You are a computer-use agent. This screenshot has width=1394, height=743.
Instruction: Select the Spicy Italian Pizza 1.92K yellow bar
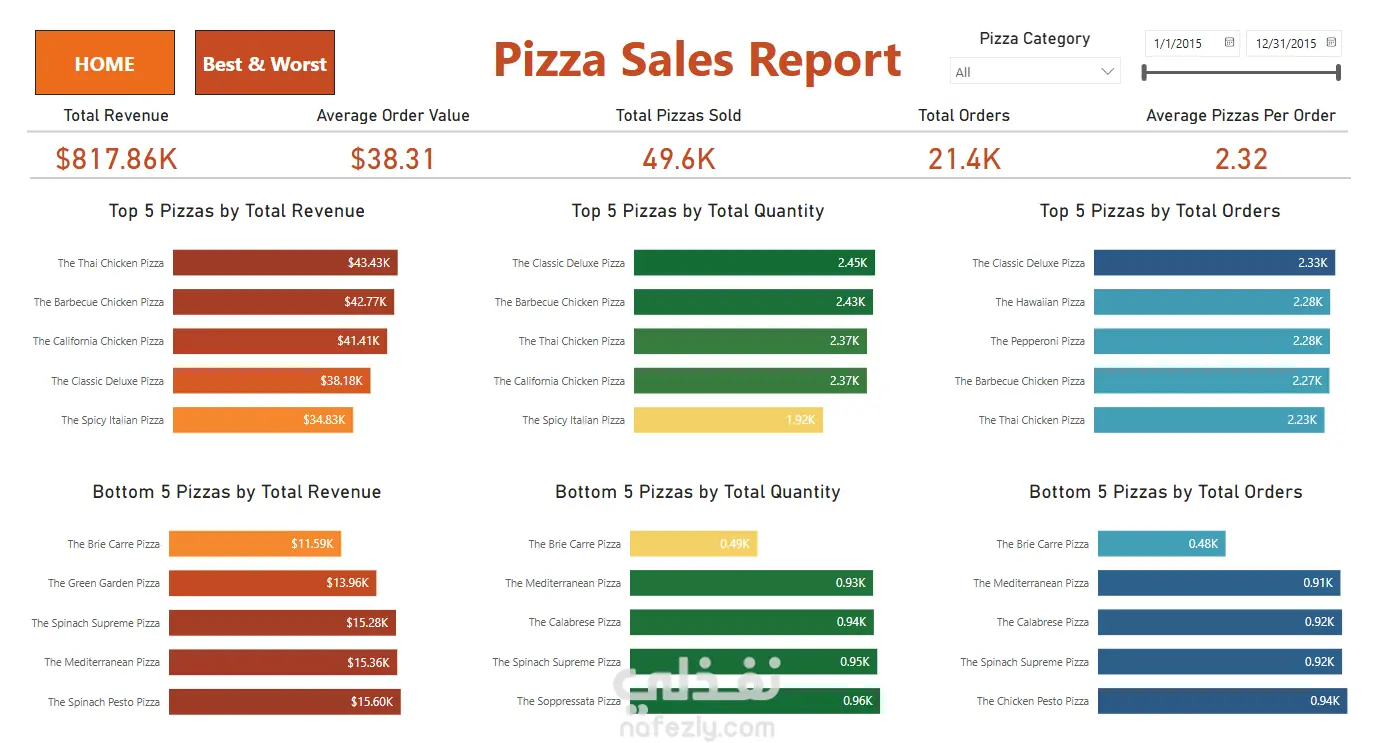pyautogui.click(x=728, y=420)
